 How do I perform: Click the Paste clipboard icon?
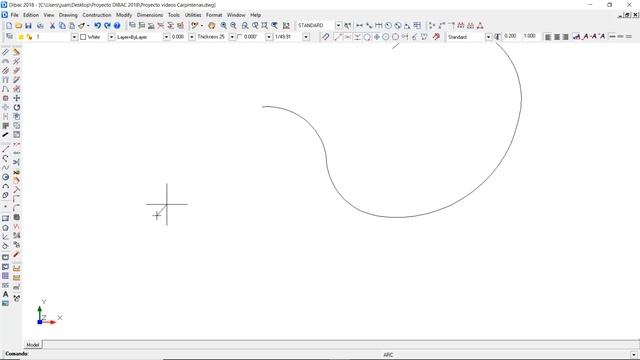coord(72,25)
